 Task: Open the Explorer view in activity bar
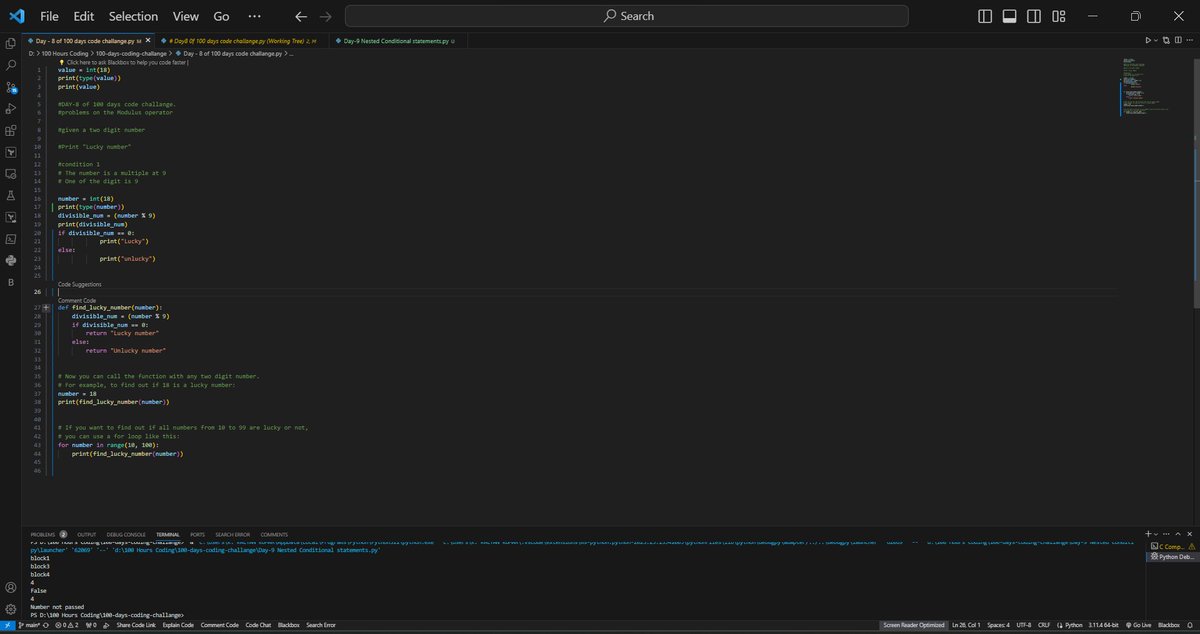(11, 43)
